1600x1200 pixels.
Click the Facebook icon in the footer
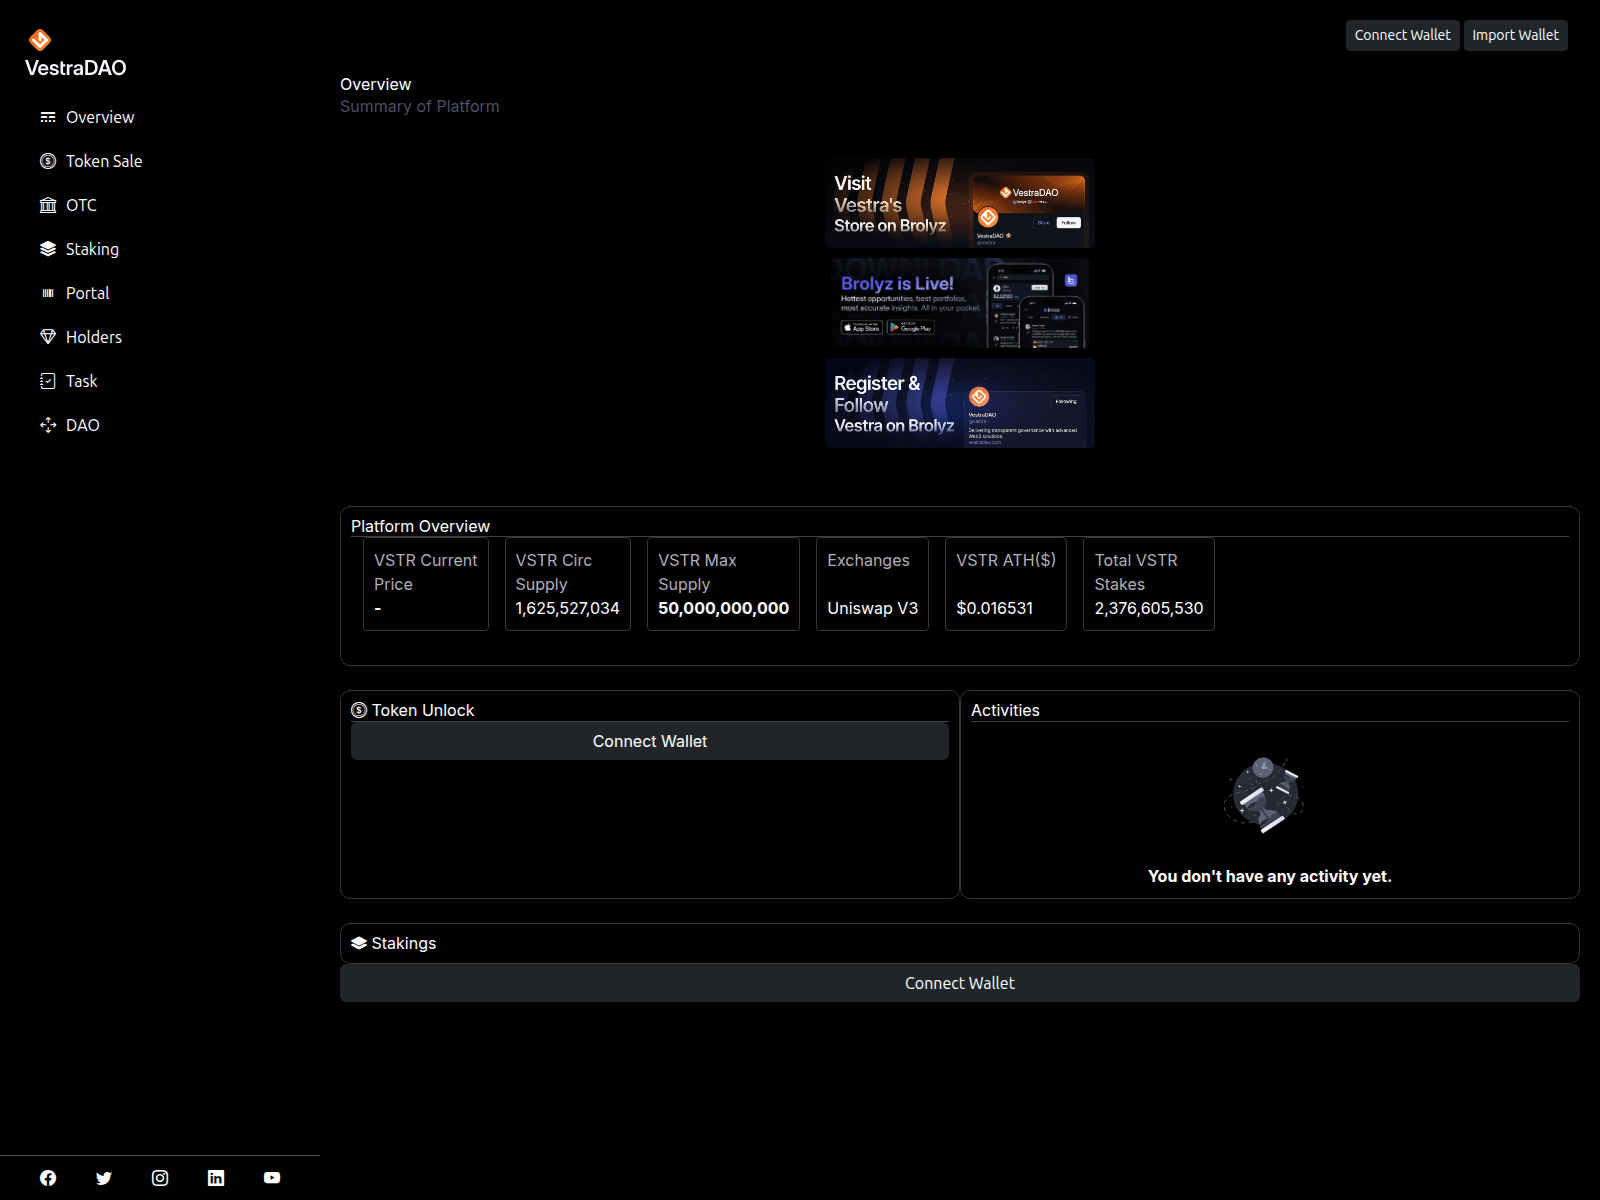(x=48, y=1177)
